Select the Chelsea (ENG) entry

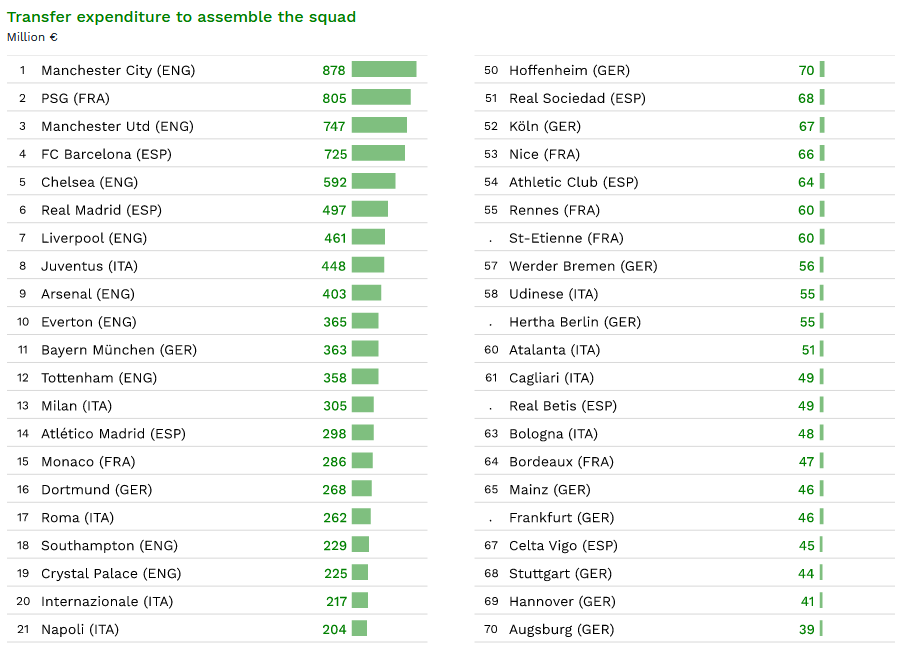(89, 182)
